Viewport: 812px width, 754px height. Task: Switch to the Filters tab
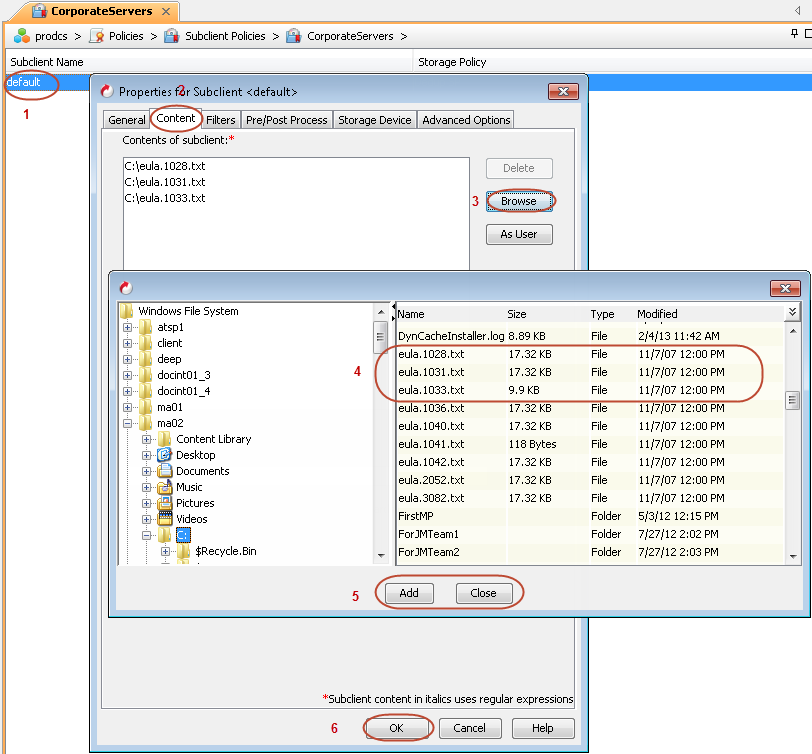tap(221, 120)
